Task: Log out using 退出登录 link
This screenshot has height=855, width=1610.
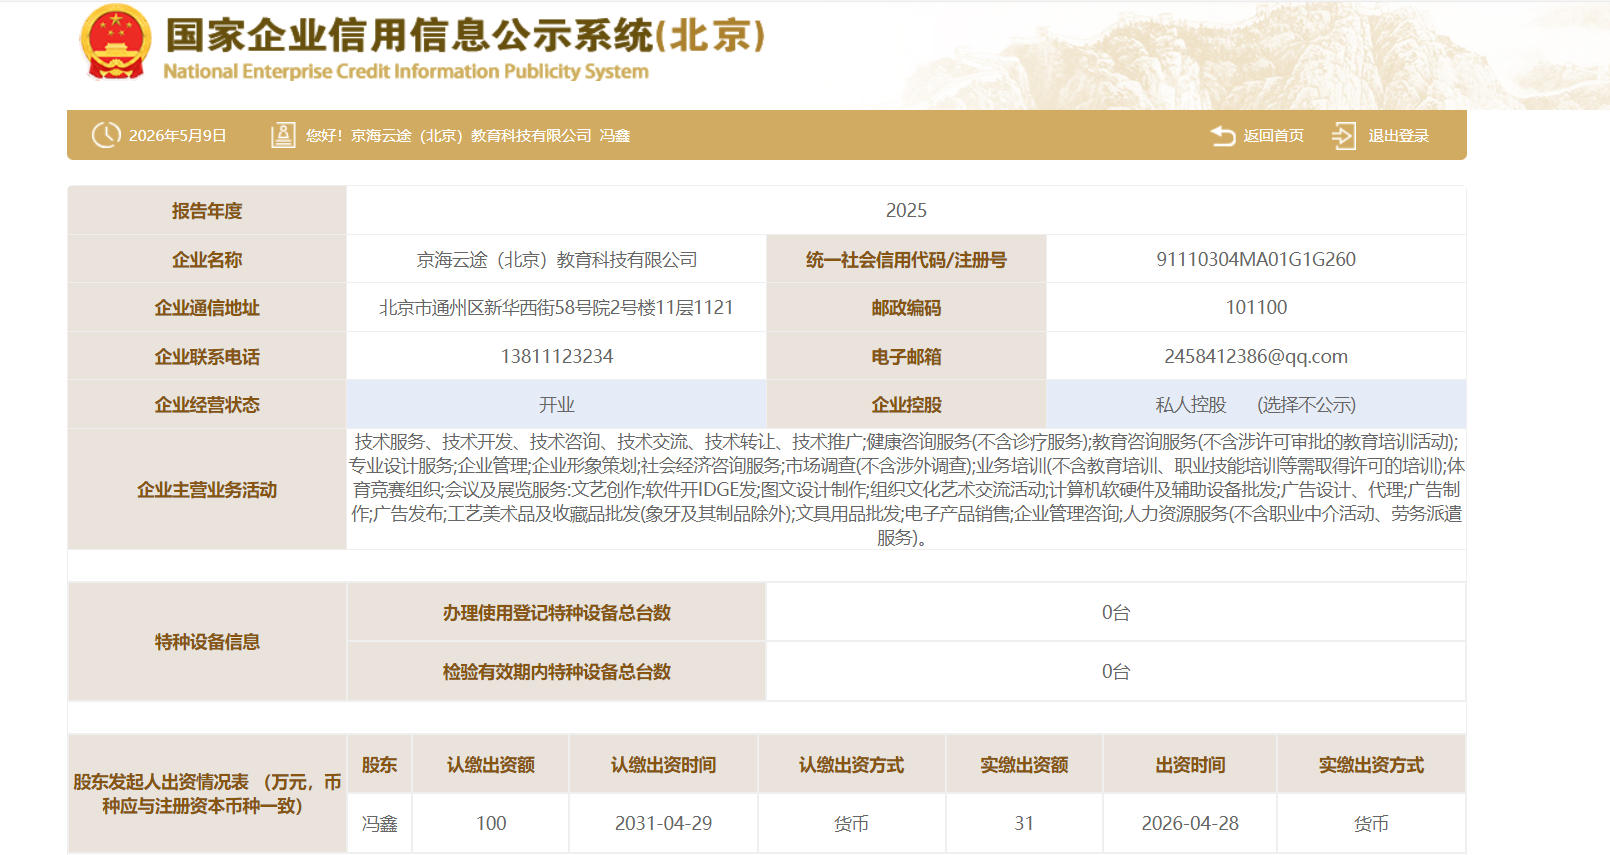Action: [1398, 136]
